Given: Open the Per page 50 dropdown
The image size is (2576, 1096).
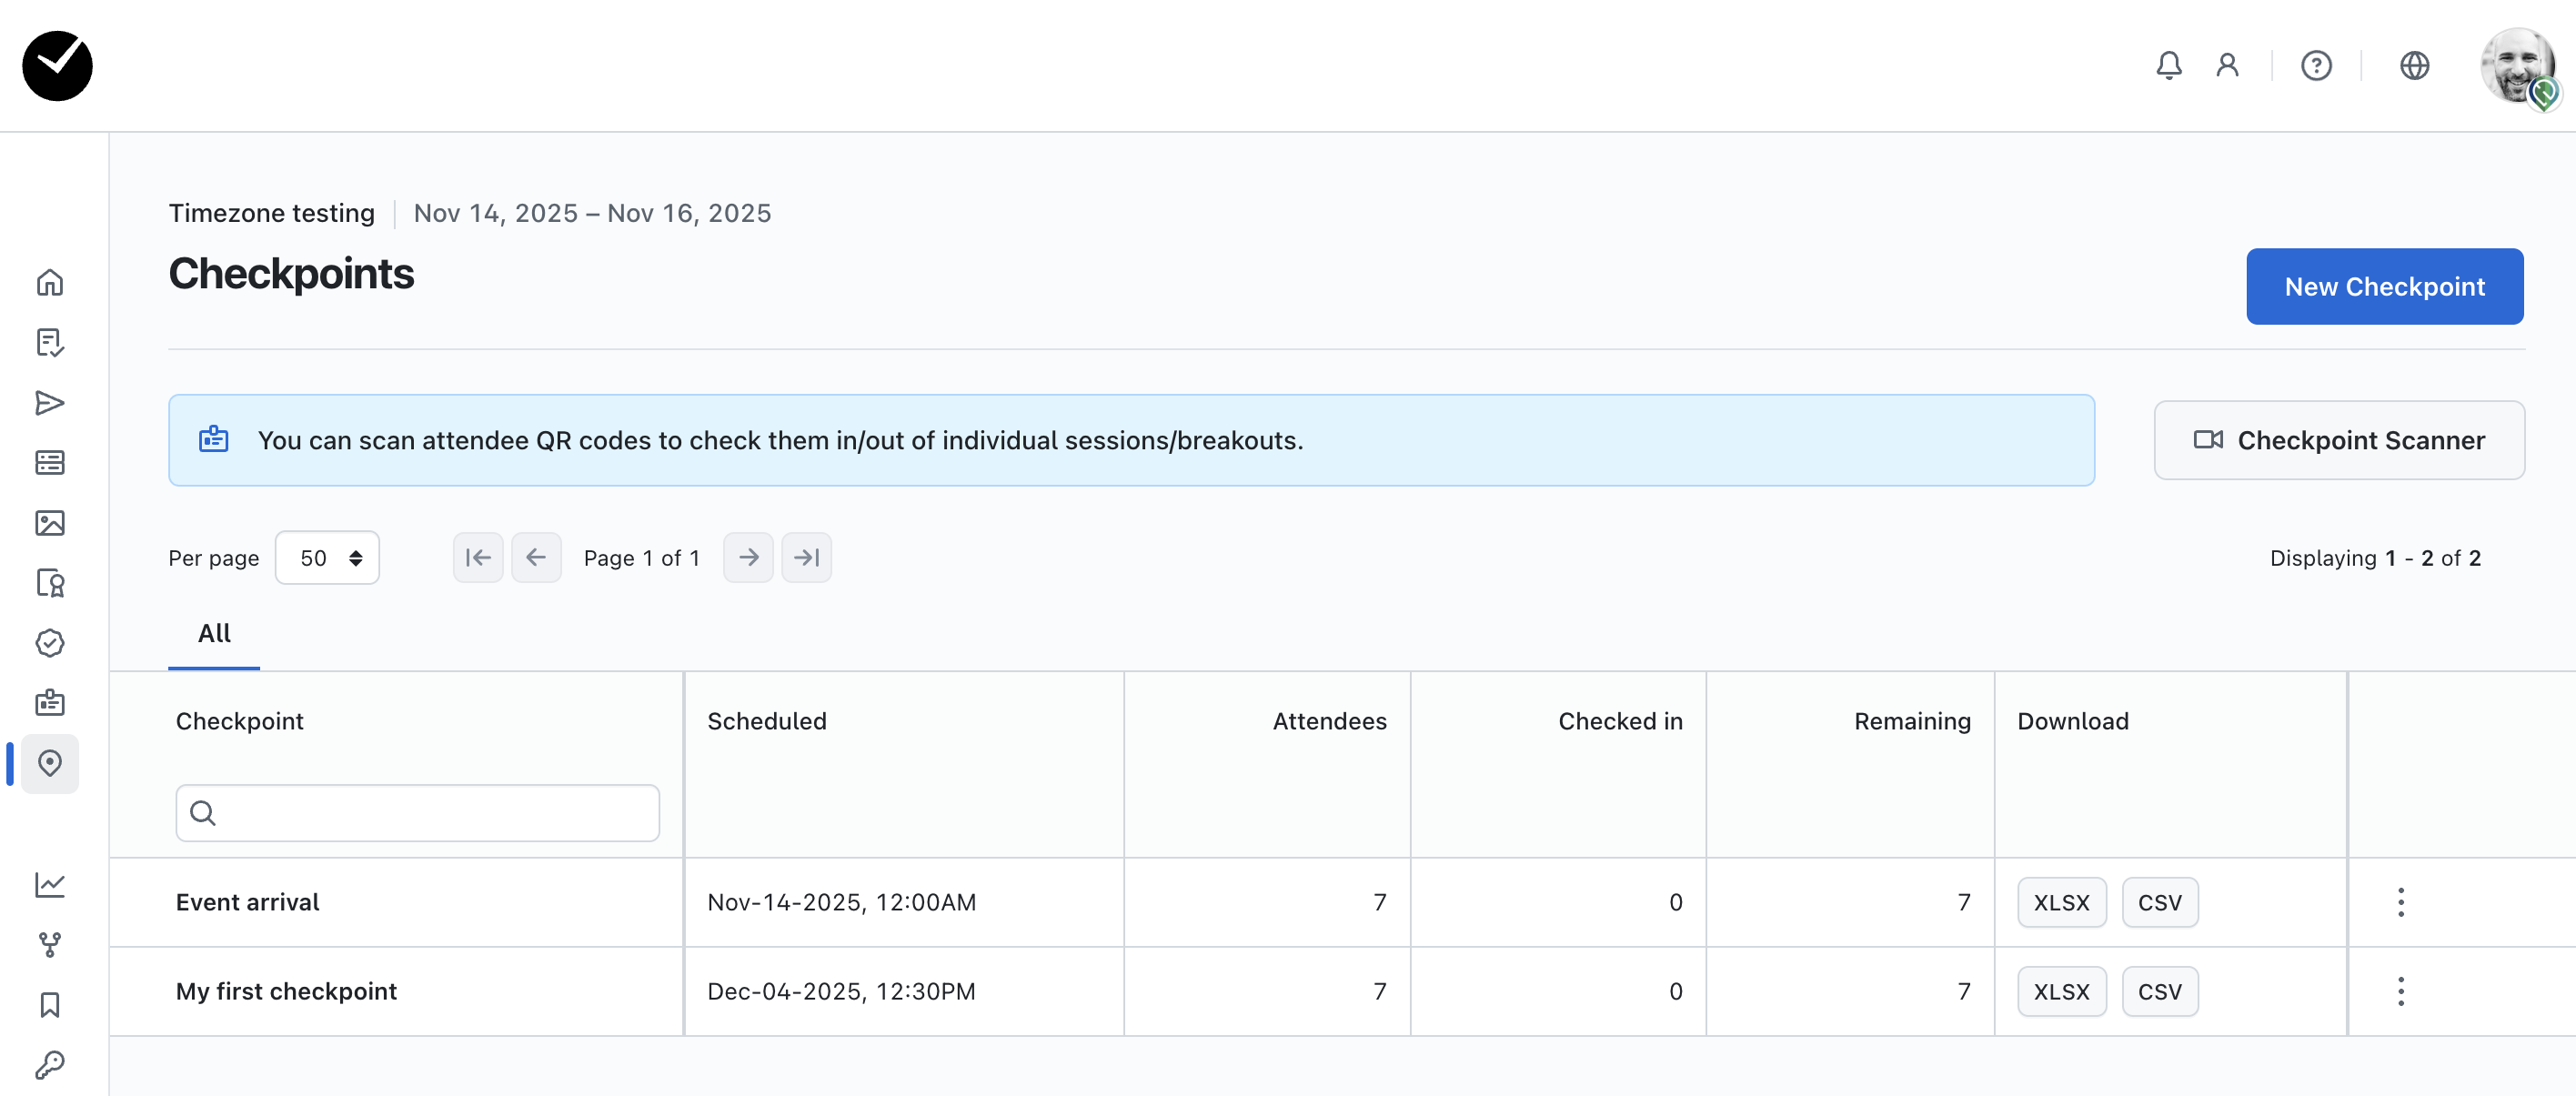Looking at the screenshot, I should tap(327, 558).
